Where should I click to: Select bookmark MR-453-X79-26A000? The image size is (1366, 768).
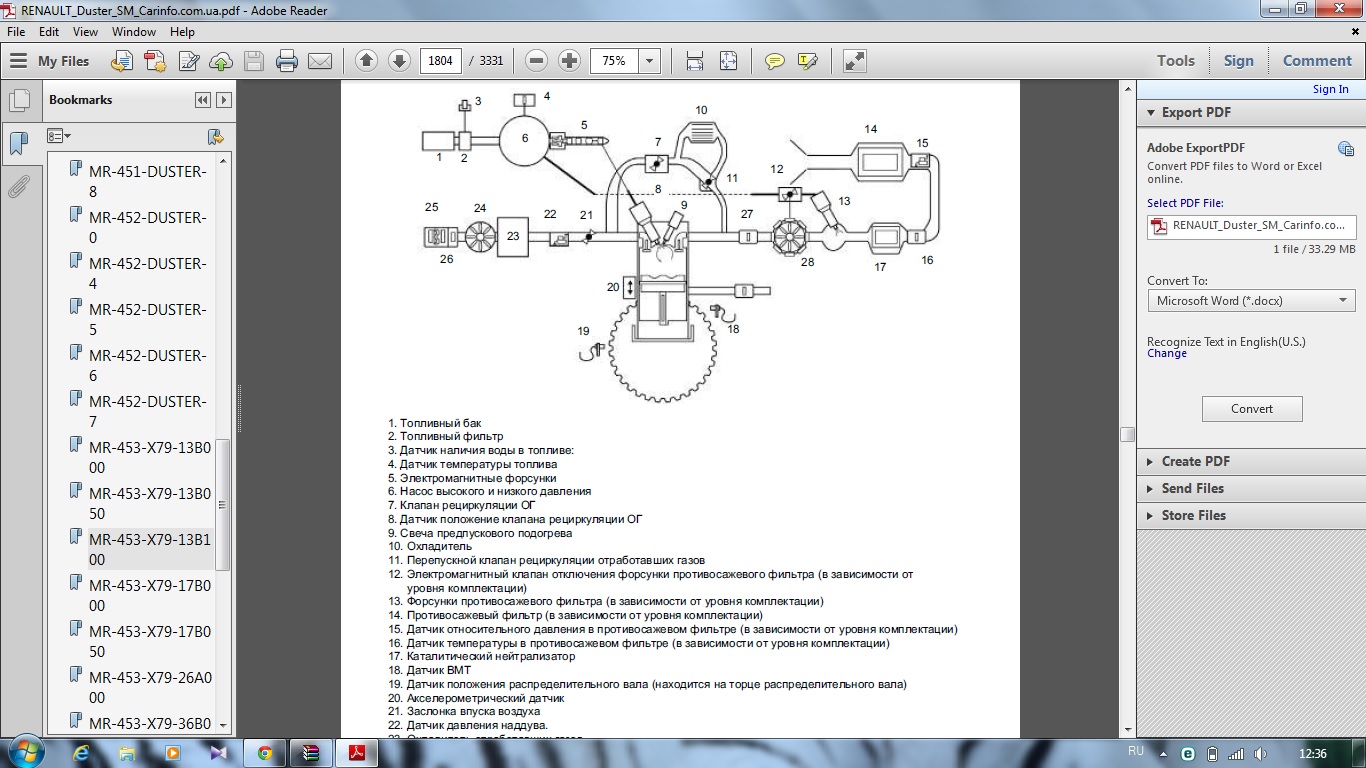tap(150, 687)
